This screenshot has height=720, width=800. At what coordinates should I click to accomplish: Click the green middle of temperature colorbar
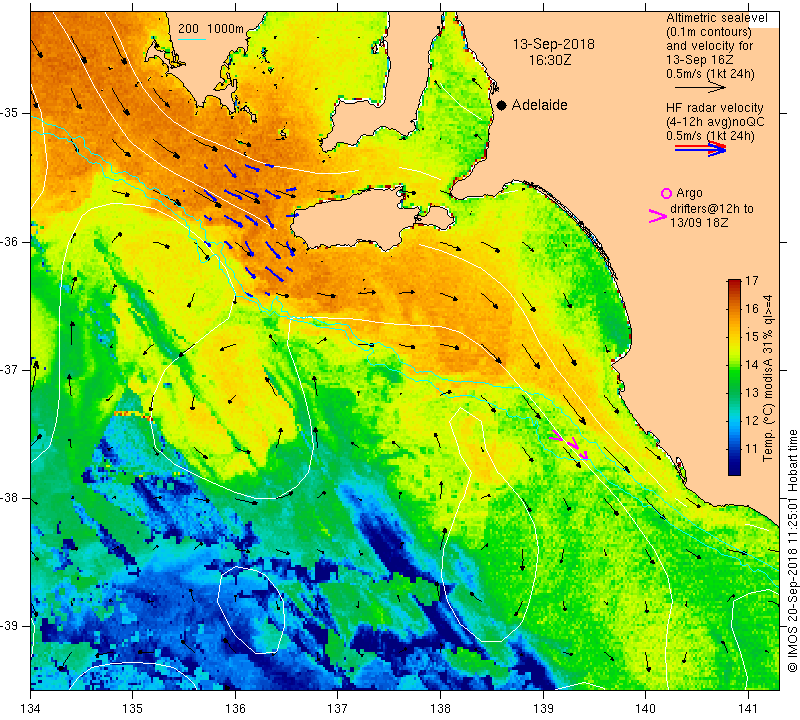pos(734,378)
